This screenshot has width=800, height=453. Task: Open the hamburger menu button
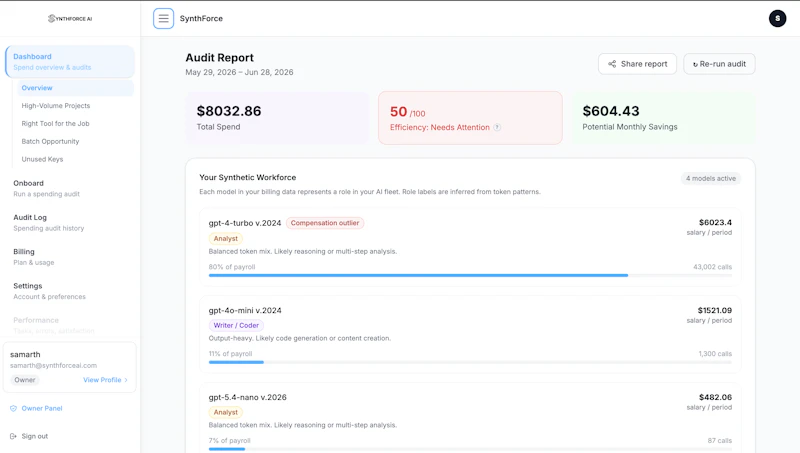pos(163,18)
